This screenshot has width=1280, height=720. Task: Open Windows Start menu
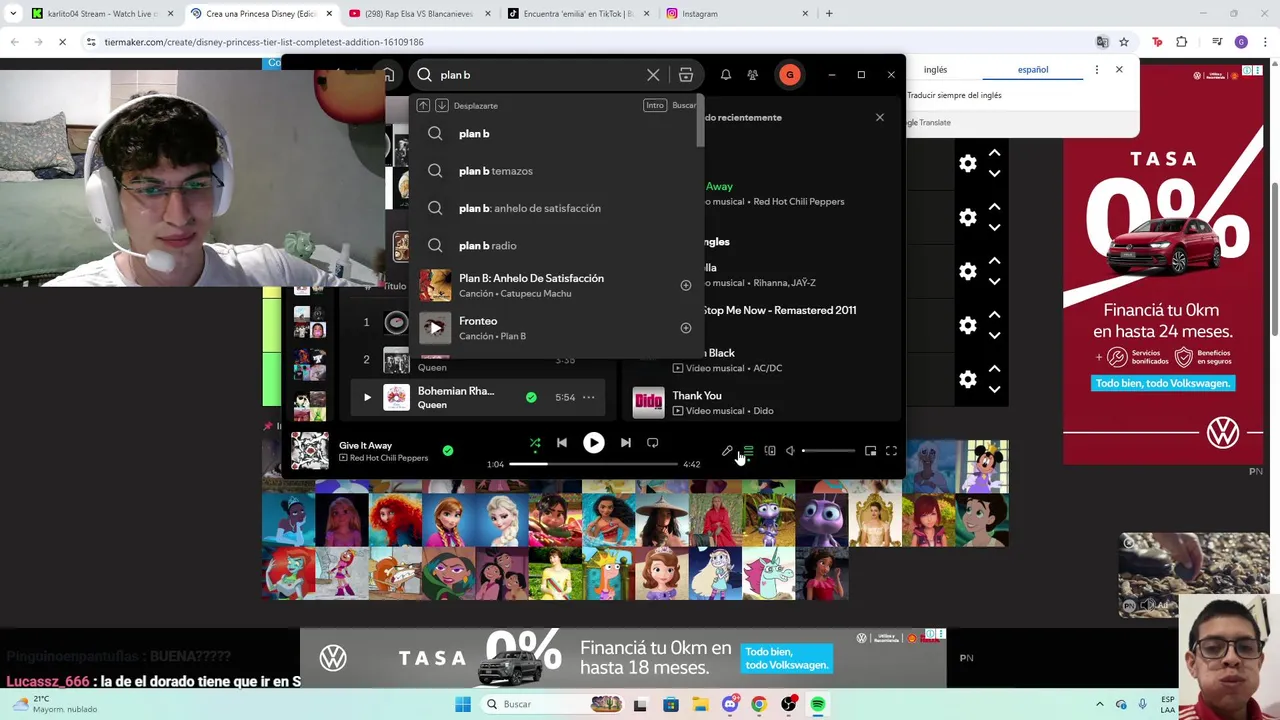click(x=463, y=704)
